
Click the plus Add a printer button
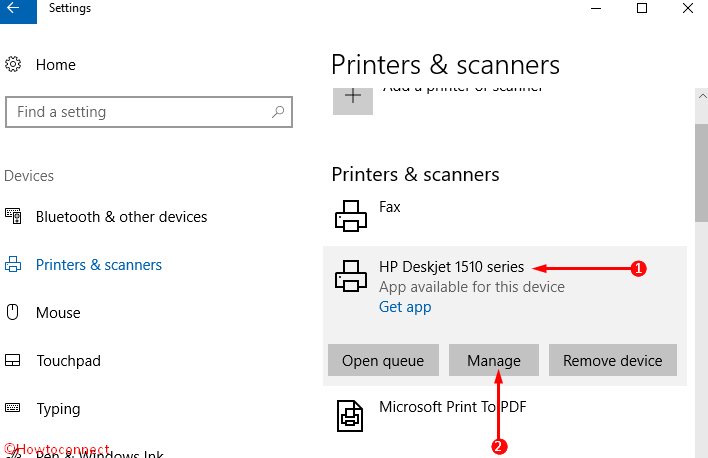353,101
